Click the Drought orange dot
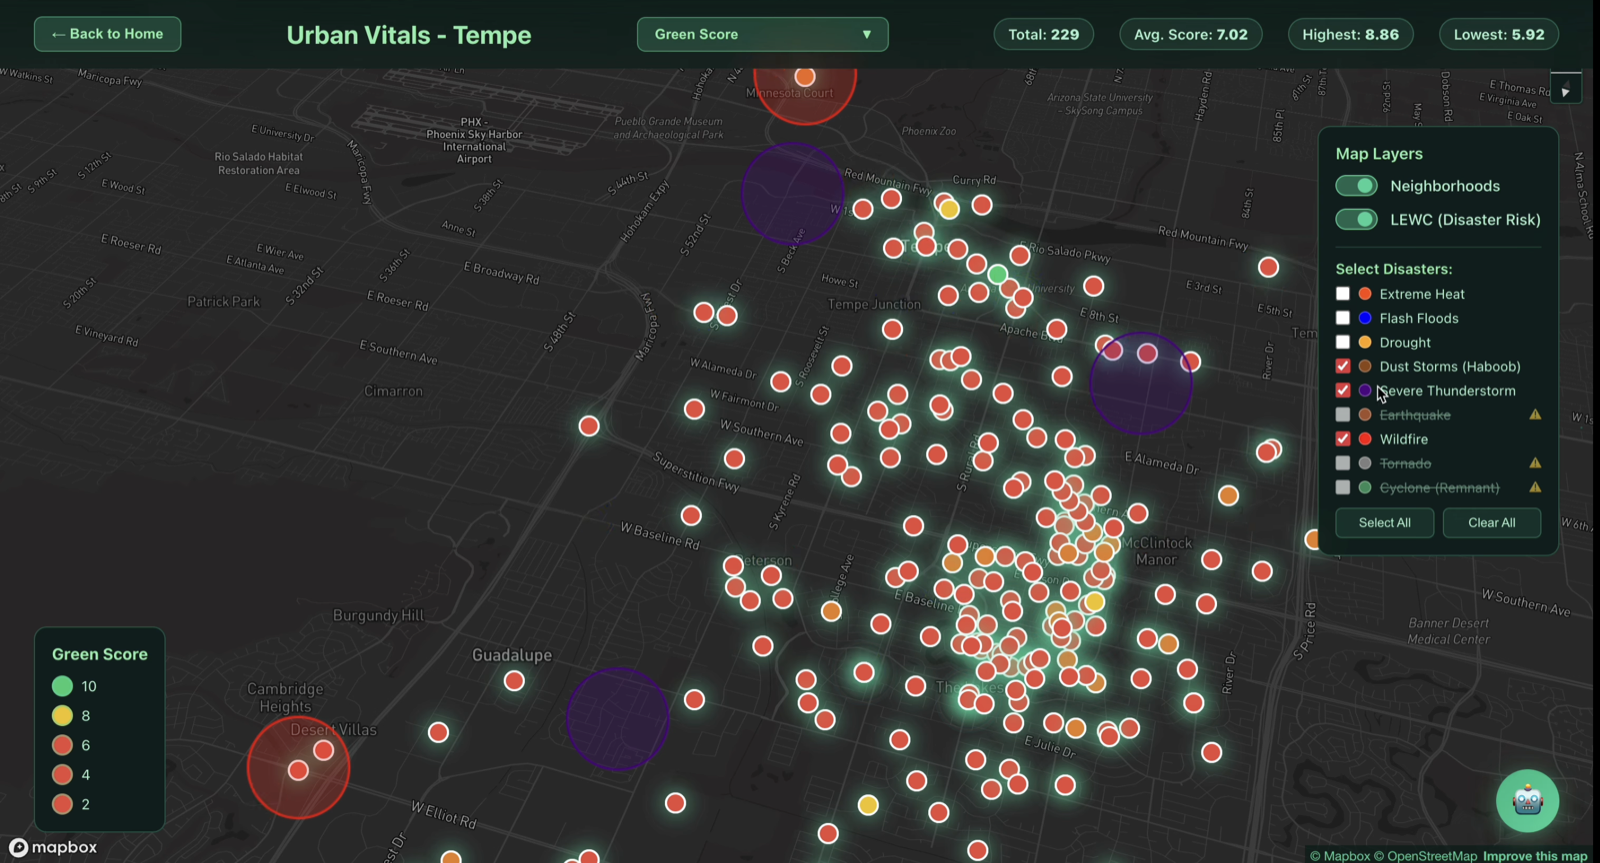 pyautogui.click(x=1365, y=342)
